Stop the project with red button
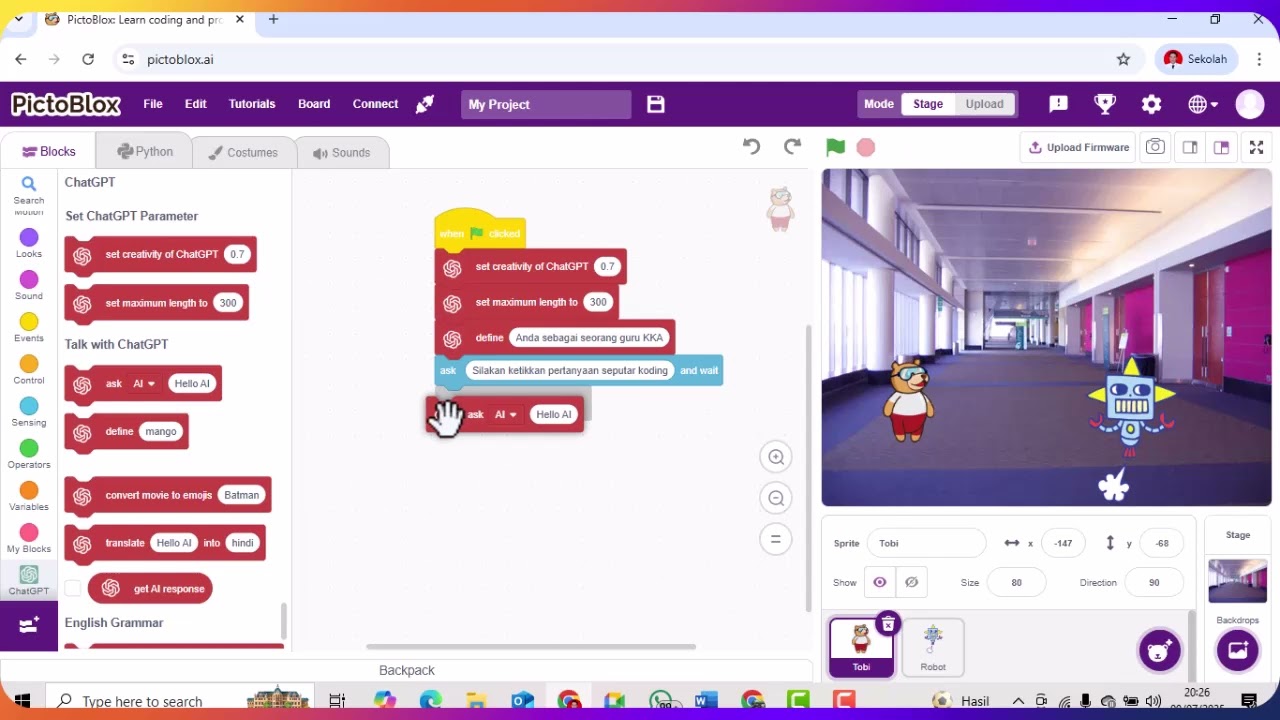The height and width of the screenshot is (720, 1280). [866, 147]
